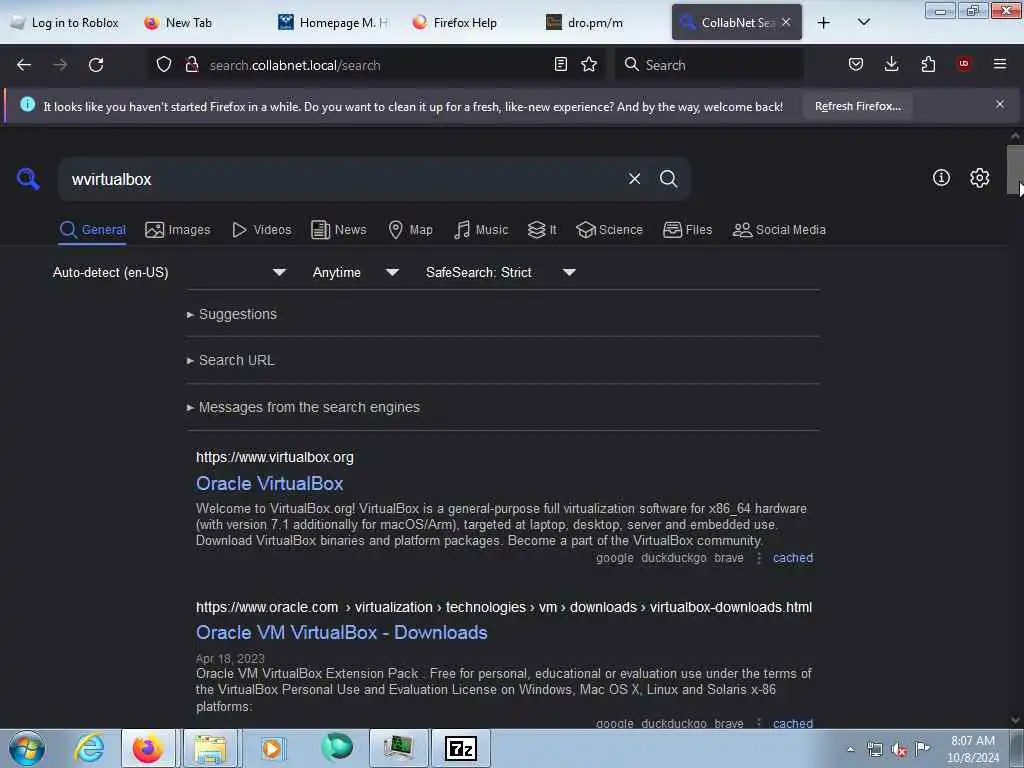The height and width of the screenshot is (768, 1024).
Task: Open Auto-detect (en-US) language dropdown
Action: [169, 272]
